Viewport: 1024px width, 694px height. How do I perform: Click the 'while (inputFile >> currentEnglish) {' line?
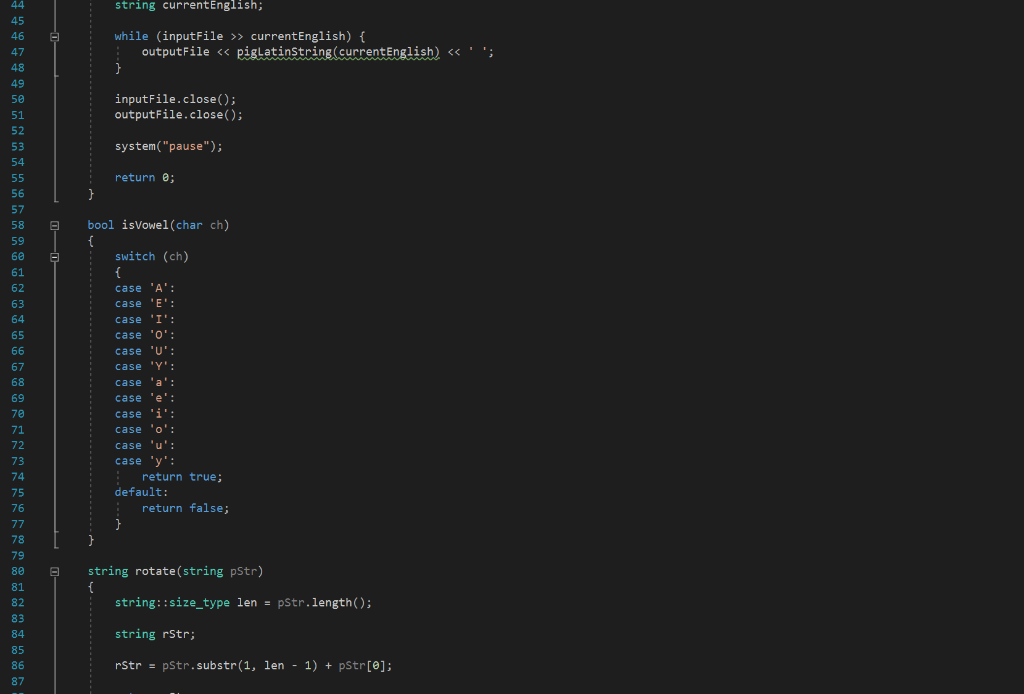240,37
